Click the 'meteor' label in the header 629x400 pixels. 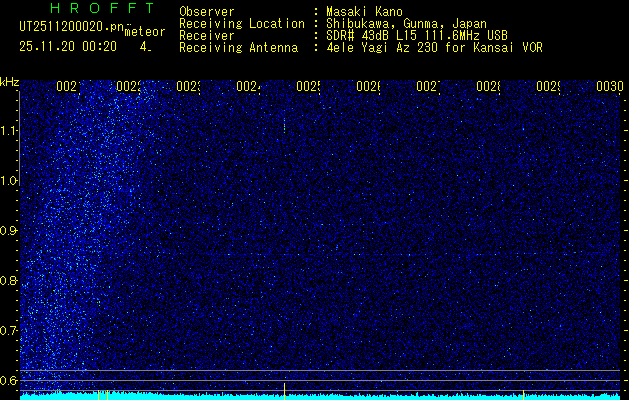145,32
